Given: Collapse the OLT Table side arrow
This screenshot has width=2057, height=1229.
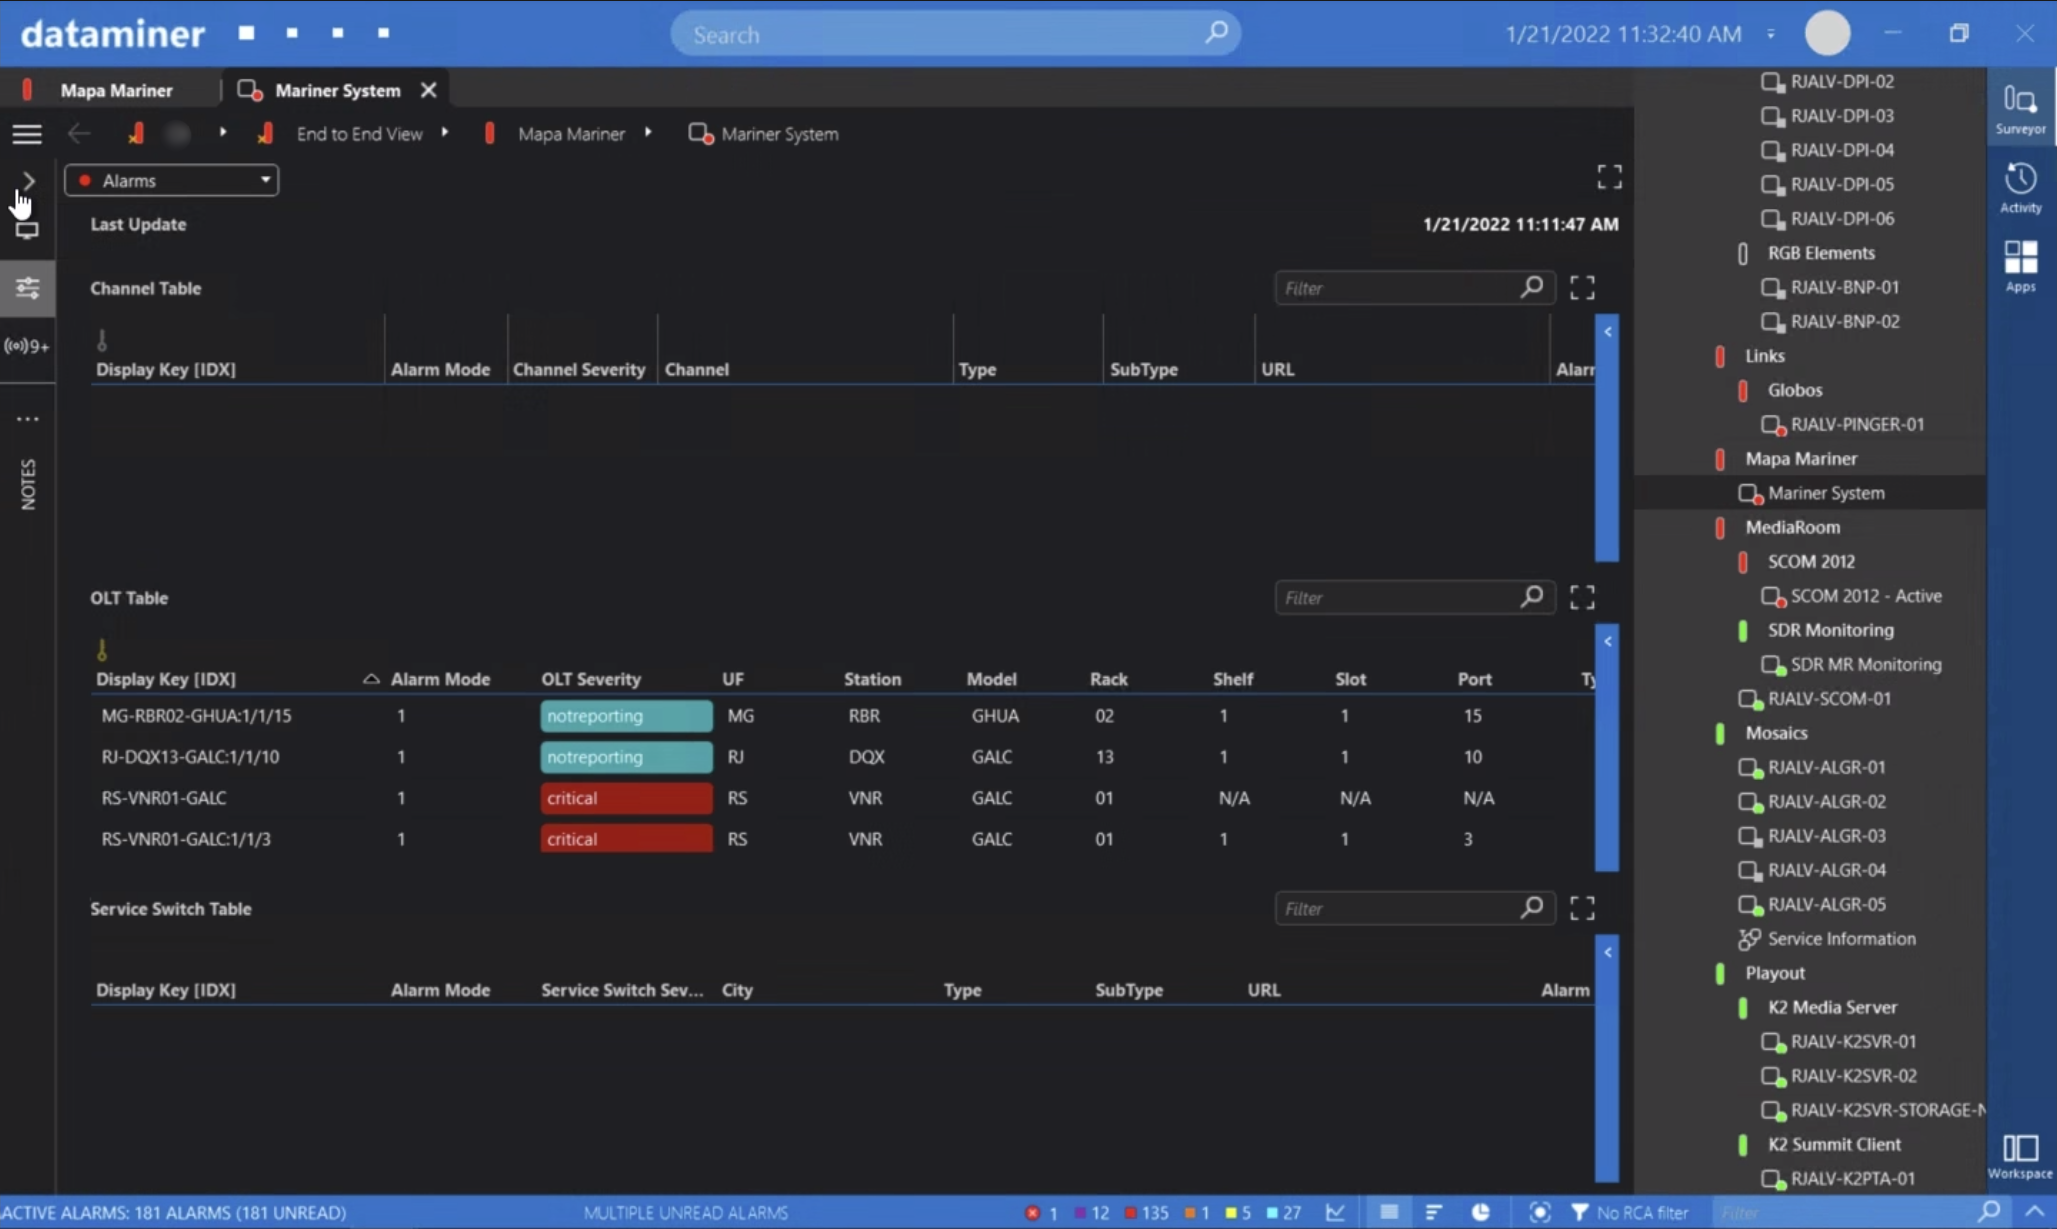Looking at the screenshot, I should (x=1607, y=642).
